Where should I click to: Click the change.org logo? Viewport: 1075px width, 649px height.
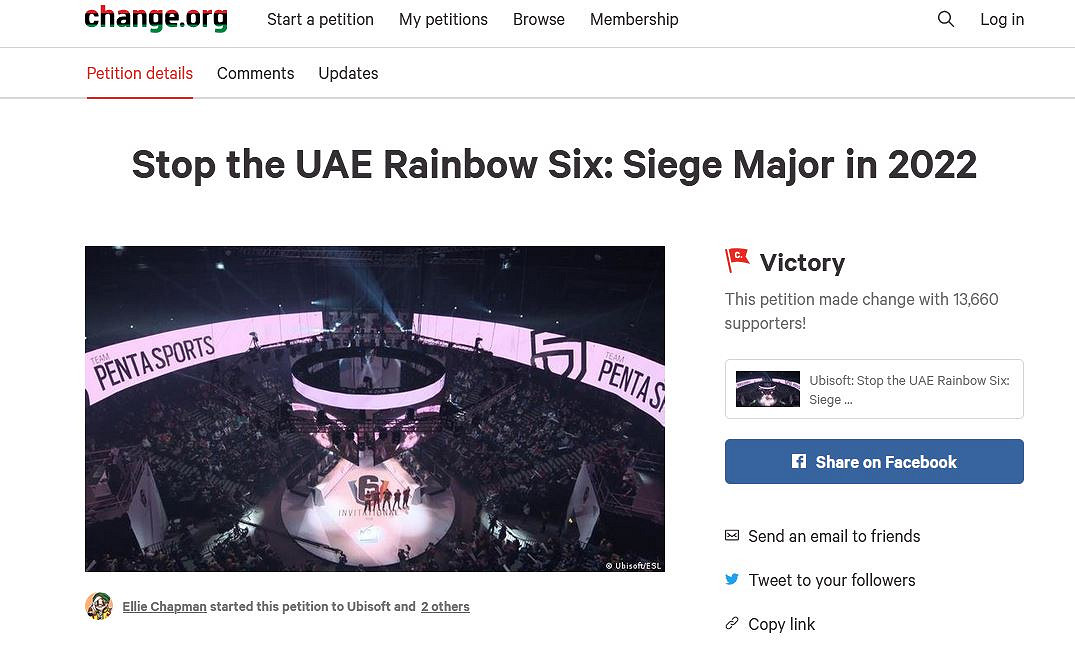click(155, 19)
